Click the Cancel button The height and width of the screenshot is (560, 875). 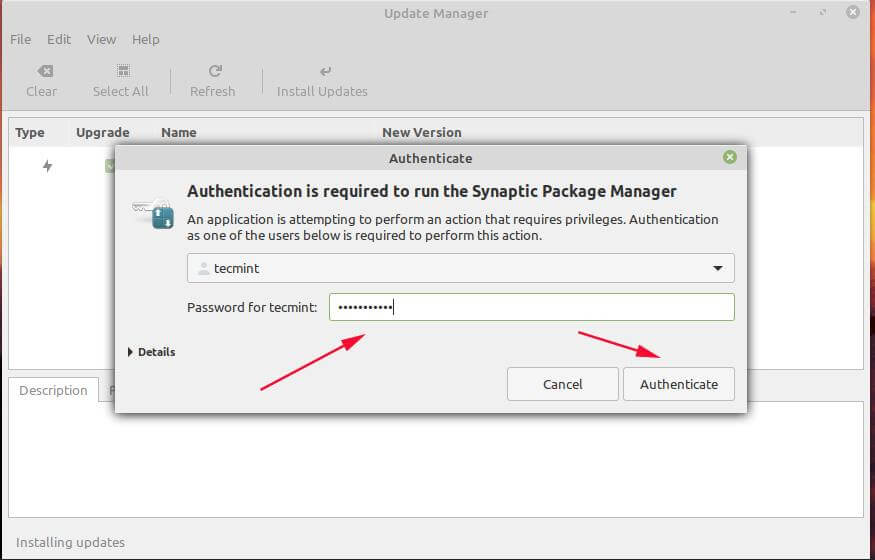(x=562, y=384)
